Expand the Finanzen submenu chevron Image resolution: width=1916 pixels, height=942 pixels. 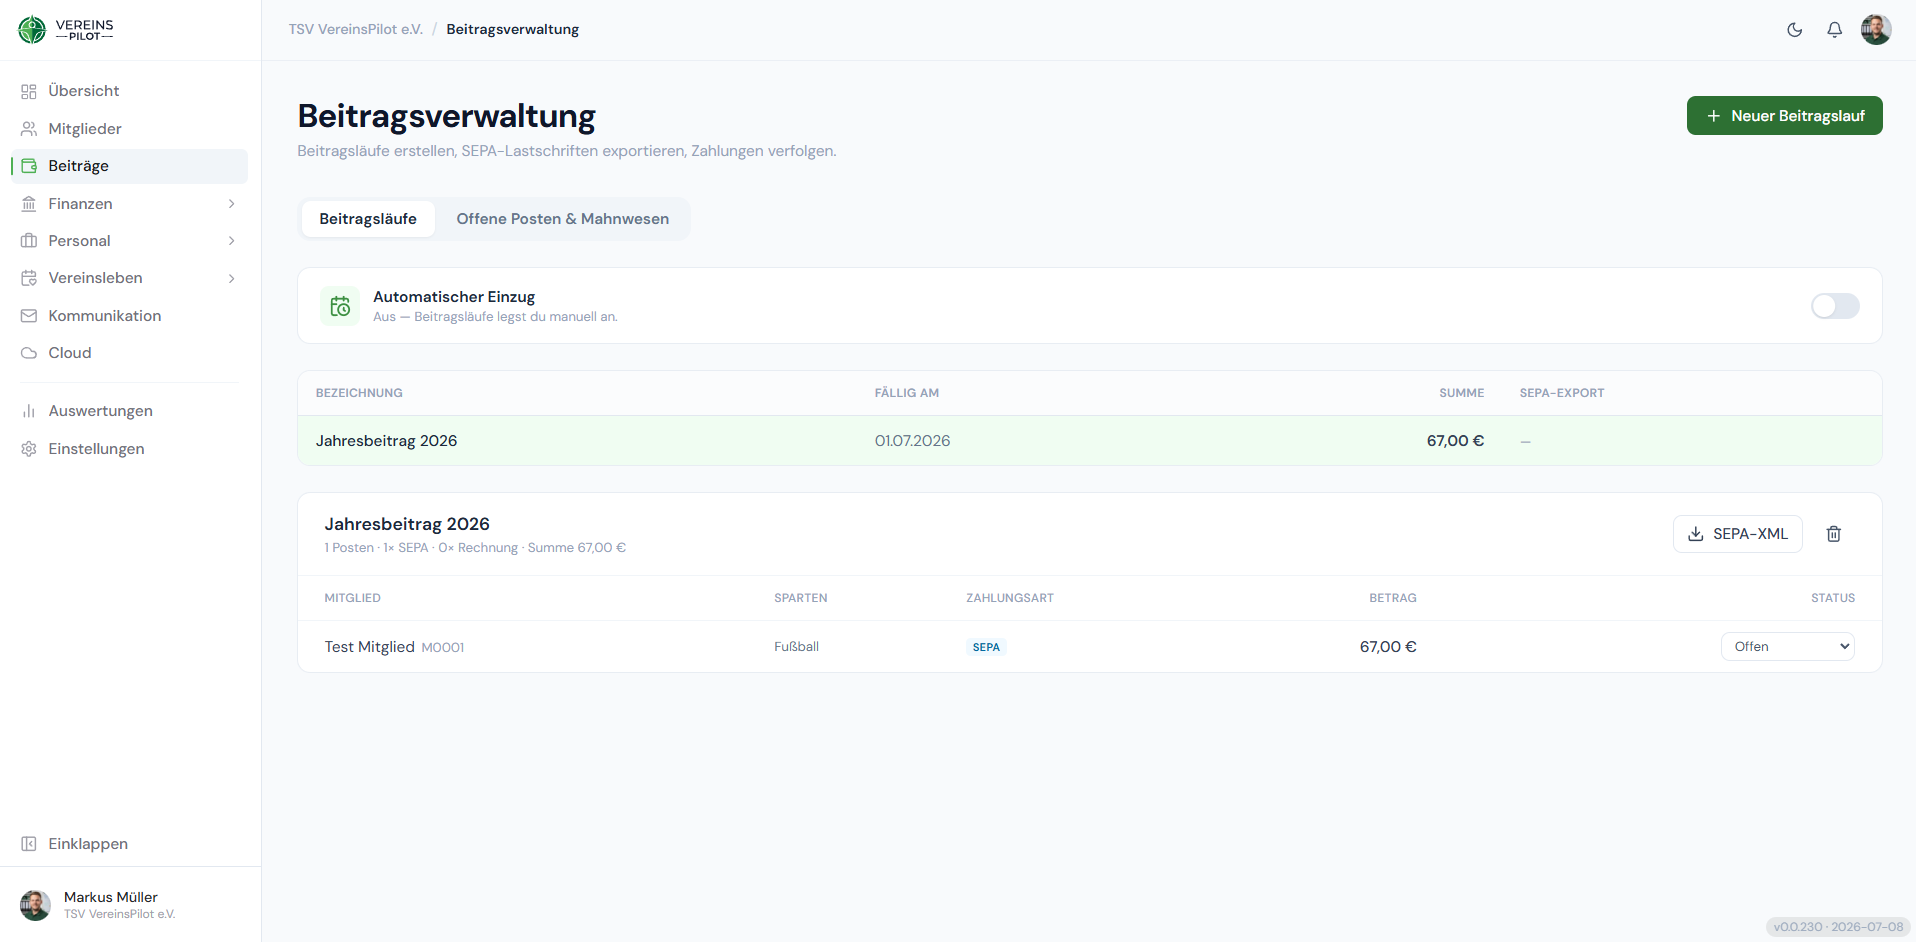[232, 204]
